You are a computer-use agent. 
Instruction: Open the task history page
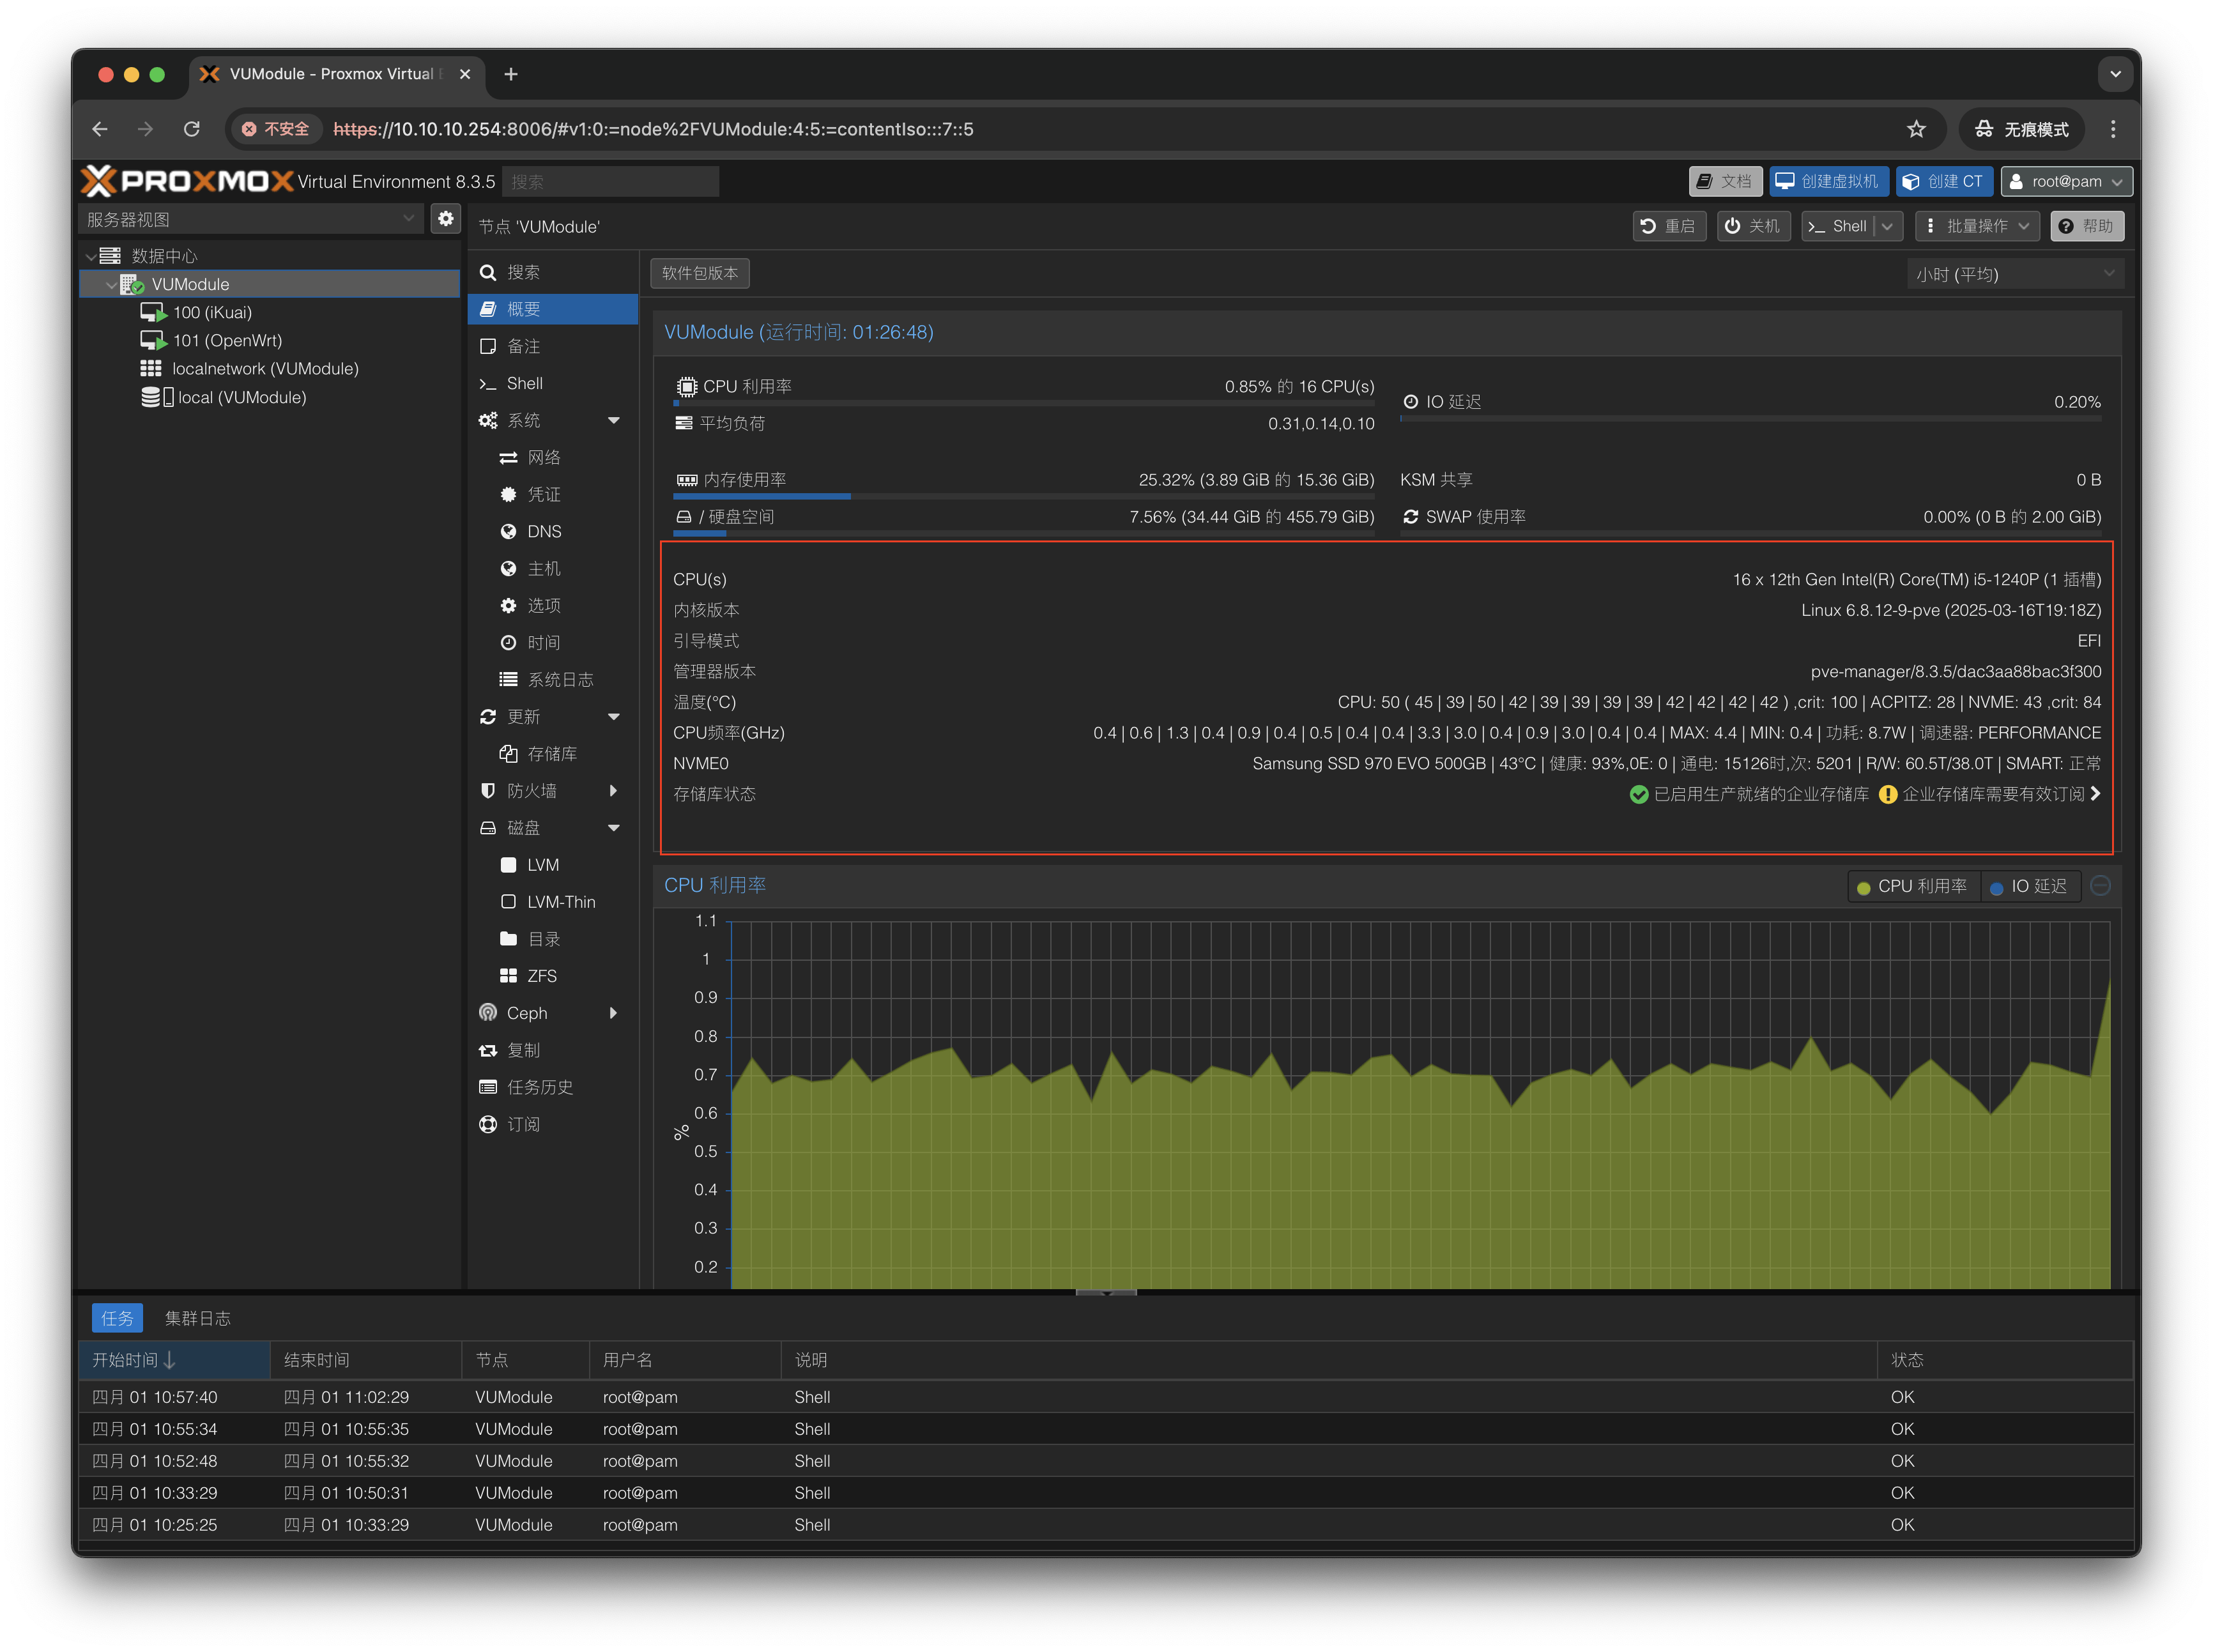pos(539,1087)
